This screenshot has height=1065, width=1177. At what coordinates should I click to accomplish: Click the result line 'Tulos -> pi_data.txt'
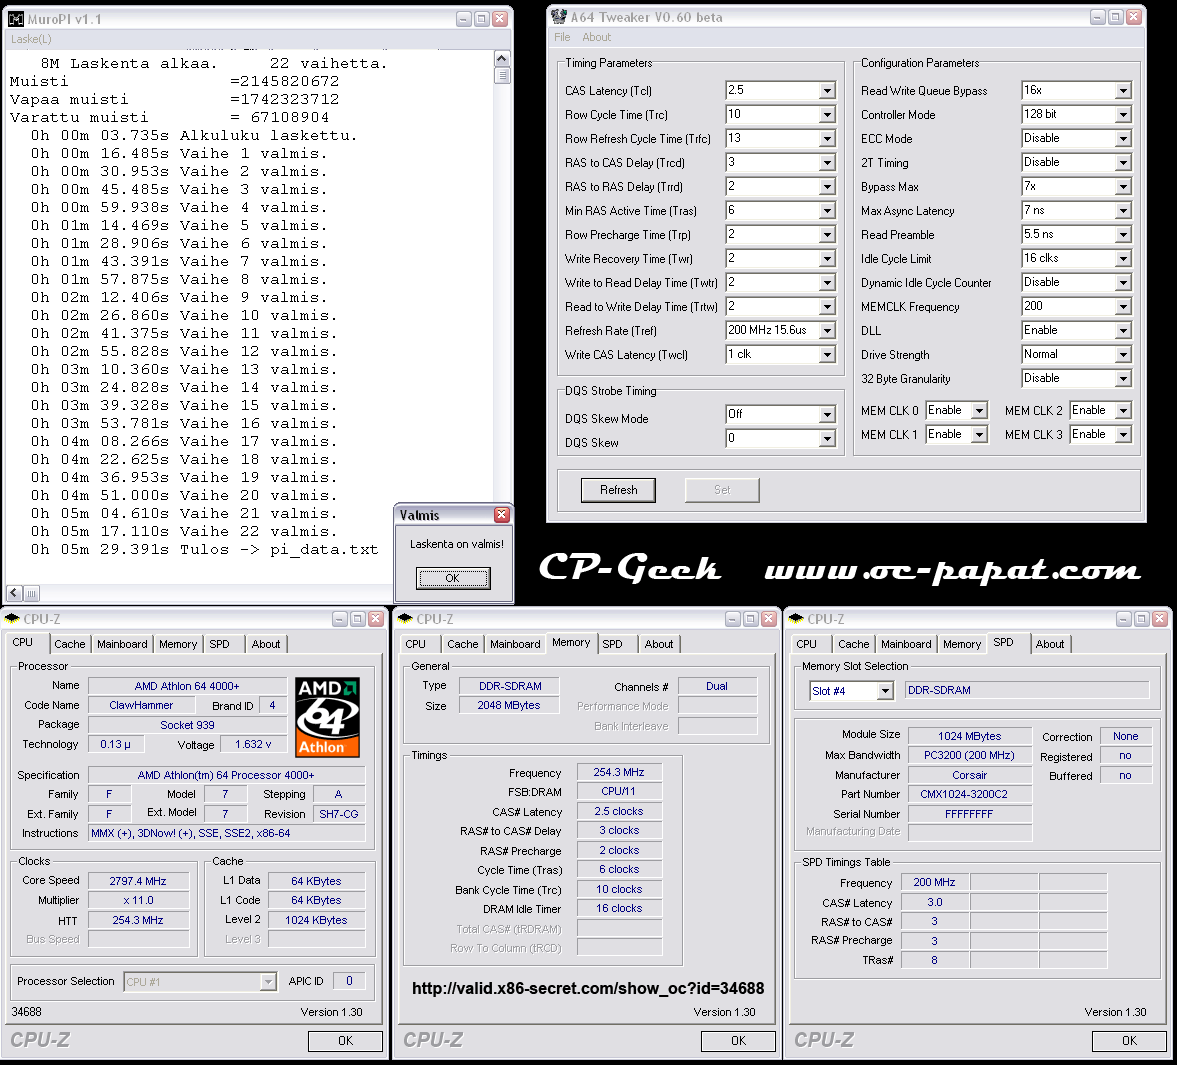click(x=279, y=549)
